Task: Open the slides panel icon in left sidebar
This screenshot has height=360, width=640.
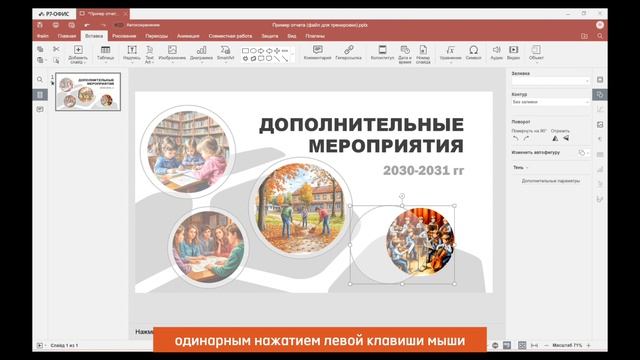Action: (x=40, y=95)
